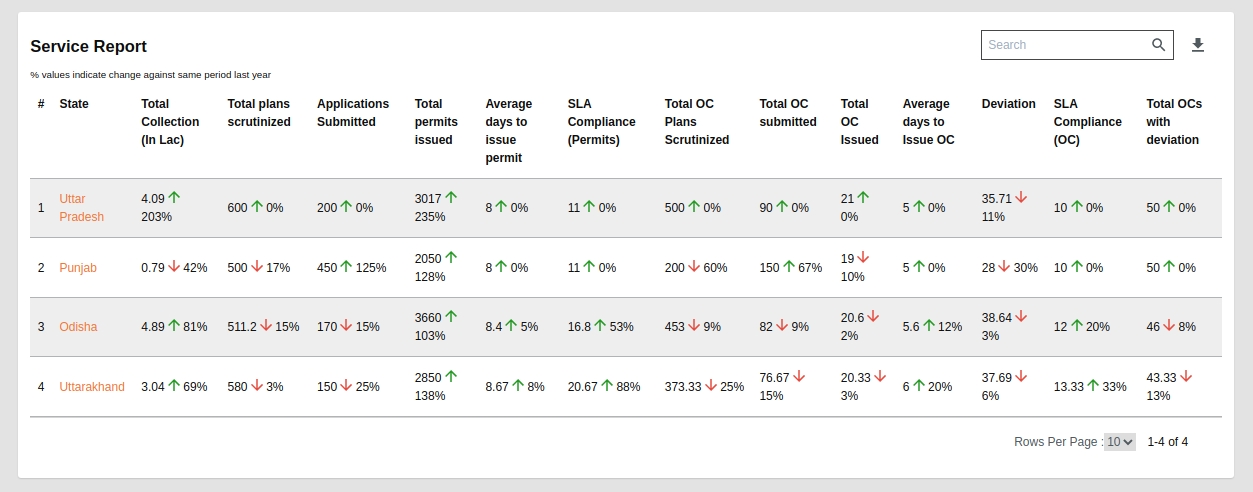Open the Rows Per Page dropdown
The image size is (1253, 492).
pos(1119,441)
